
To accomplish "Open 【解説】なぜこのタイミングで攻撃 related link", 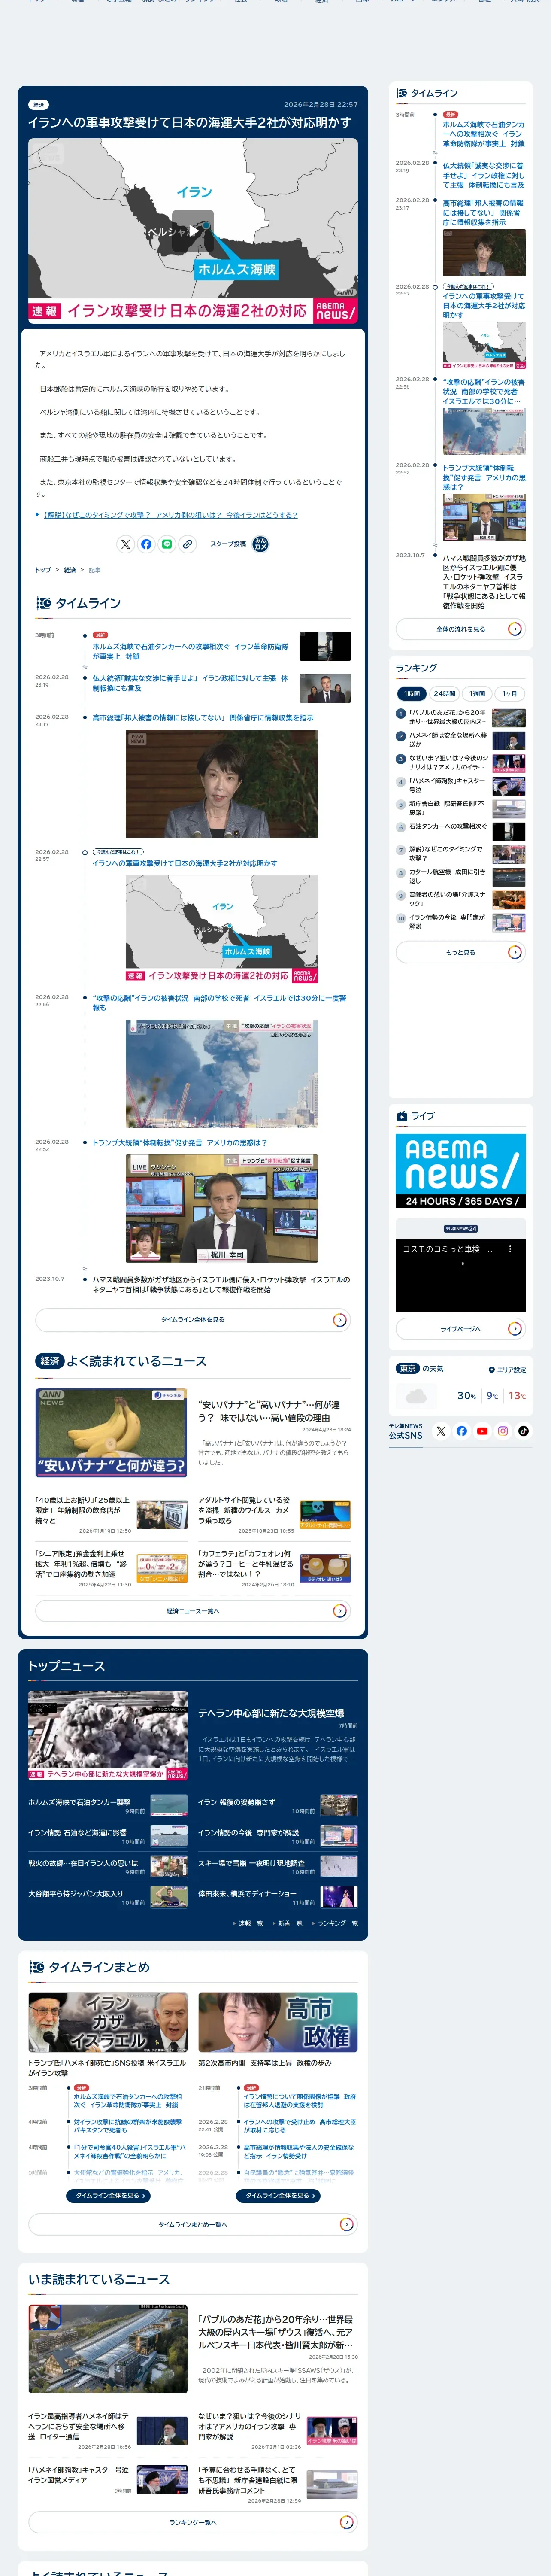I will 170,515.
